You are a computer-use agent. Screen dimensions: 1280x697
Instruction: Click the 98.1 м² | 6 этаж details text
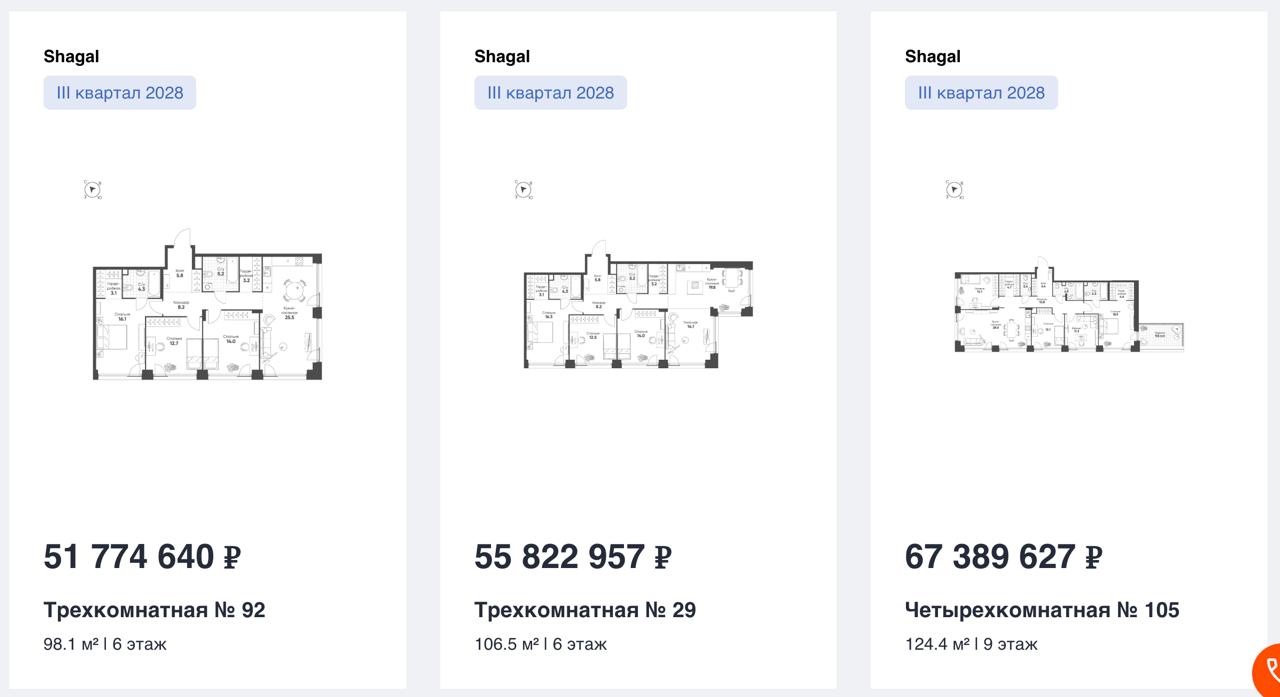(105, 644)
